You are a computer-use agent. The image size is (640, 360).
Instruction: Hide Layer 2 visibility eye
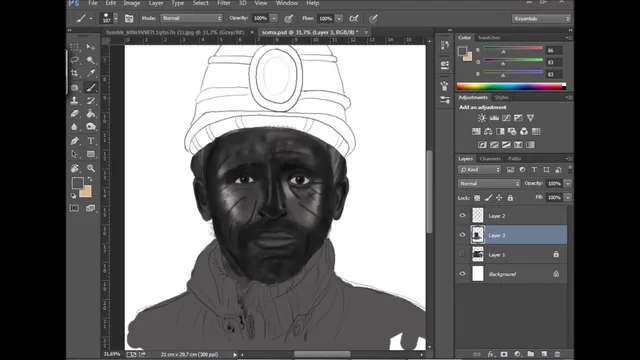[462, 216]
